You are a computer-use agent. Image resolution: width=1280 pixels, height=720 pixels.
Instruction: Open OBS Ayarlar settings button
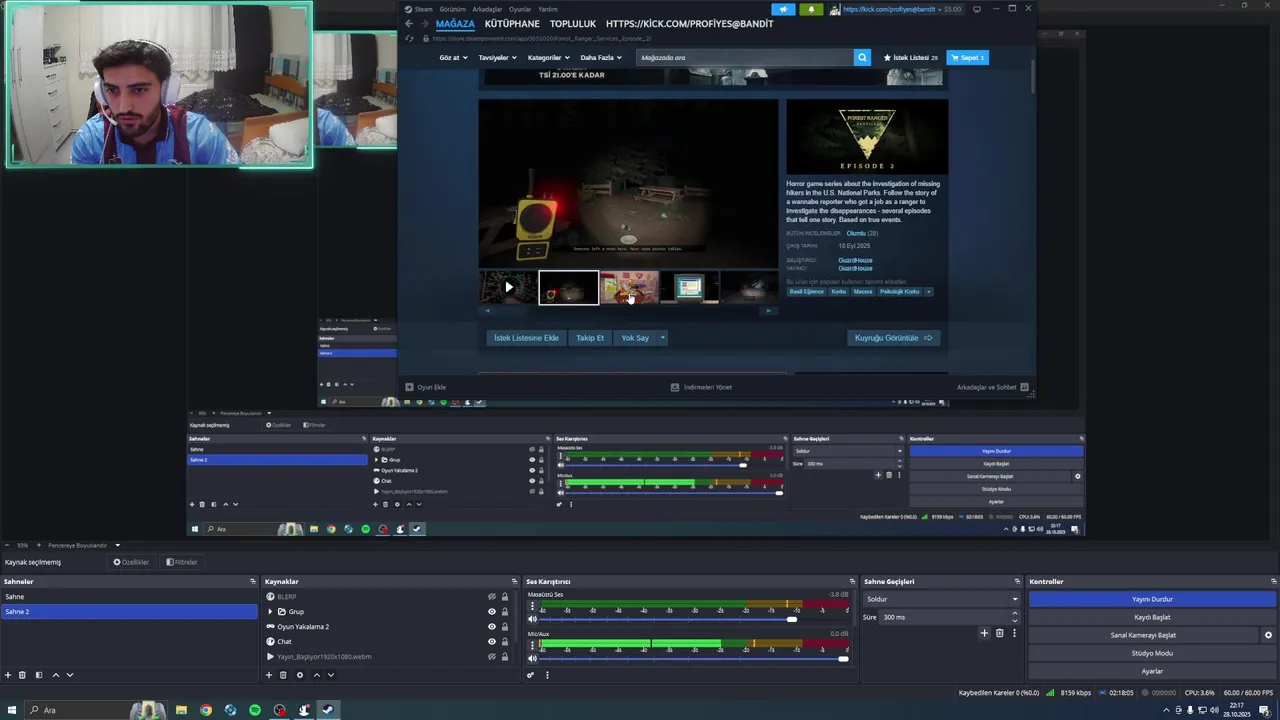click(x=1152, y=671)
